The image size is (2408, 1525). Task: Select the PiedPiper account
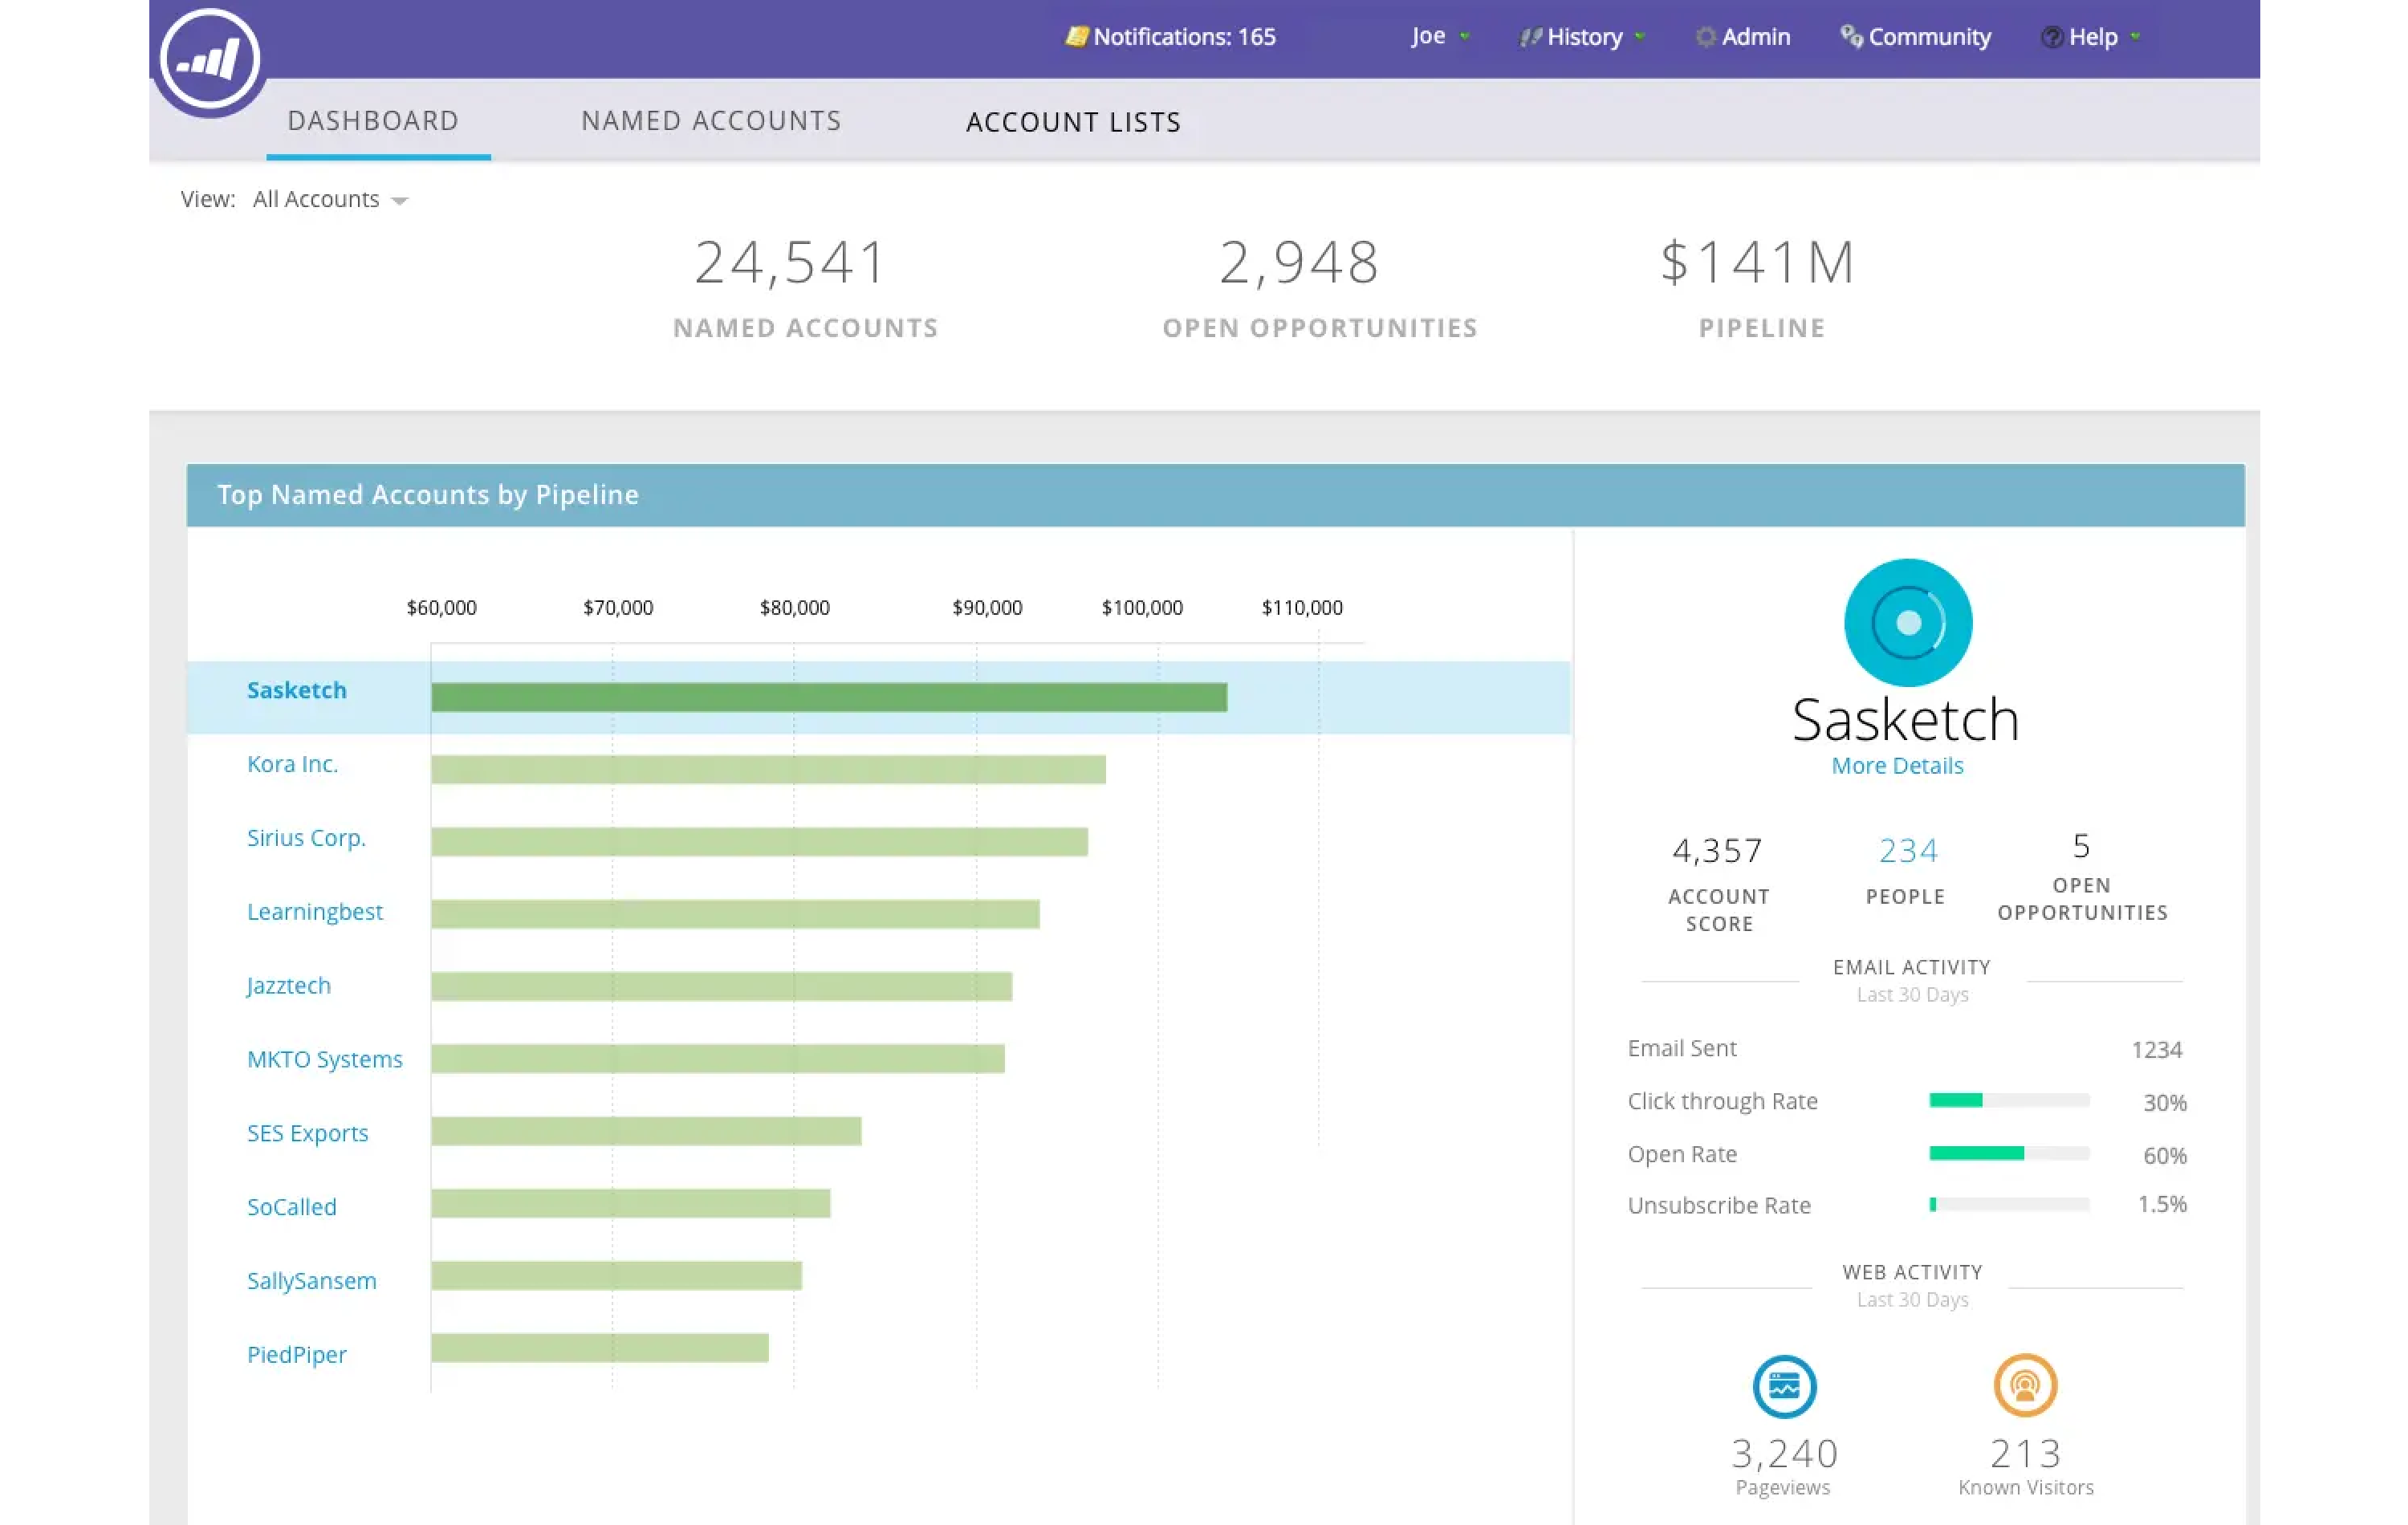click(x=296, y=1355)
